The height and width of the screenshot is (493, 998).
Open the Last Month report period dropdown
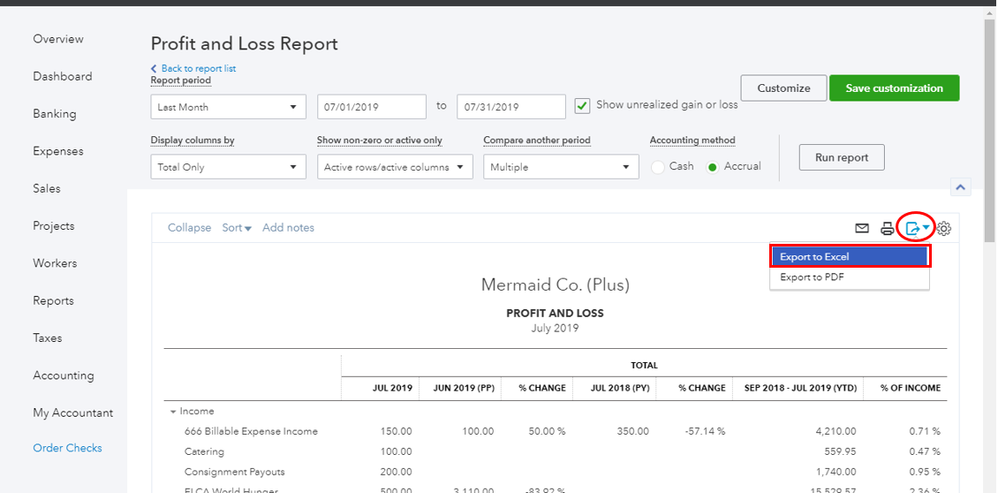tap(228, 107)
